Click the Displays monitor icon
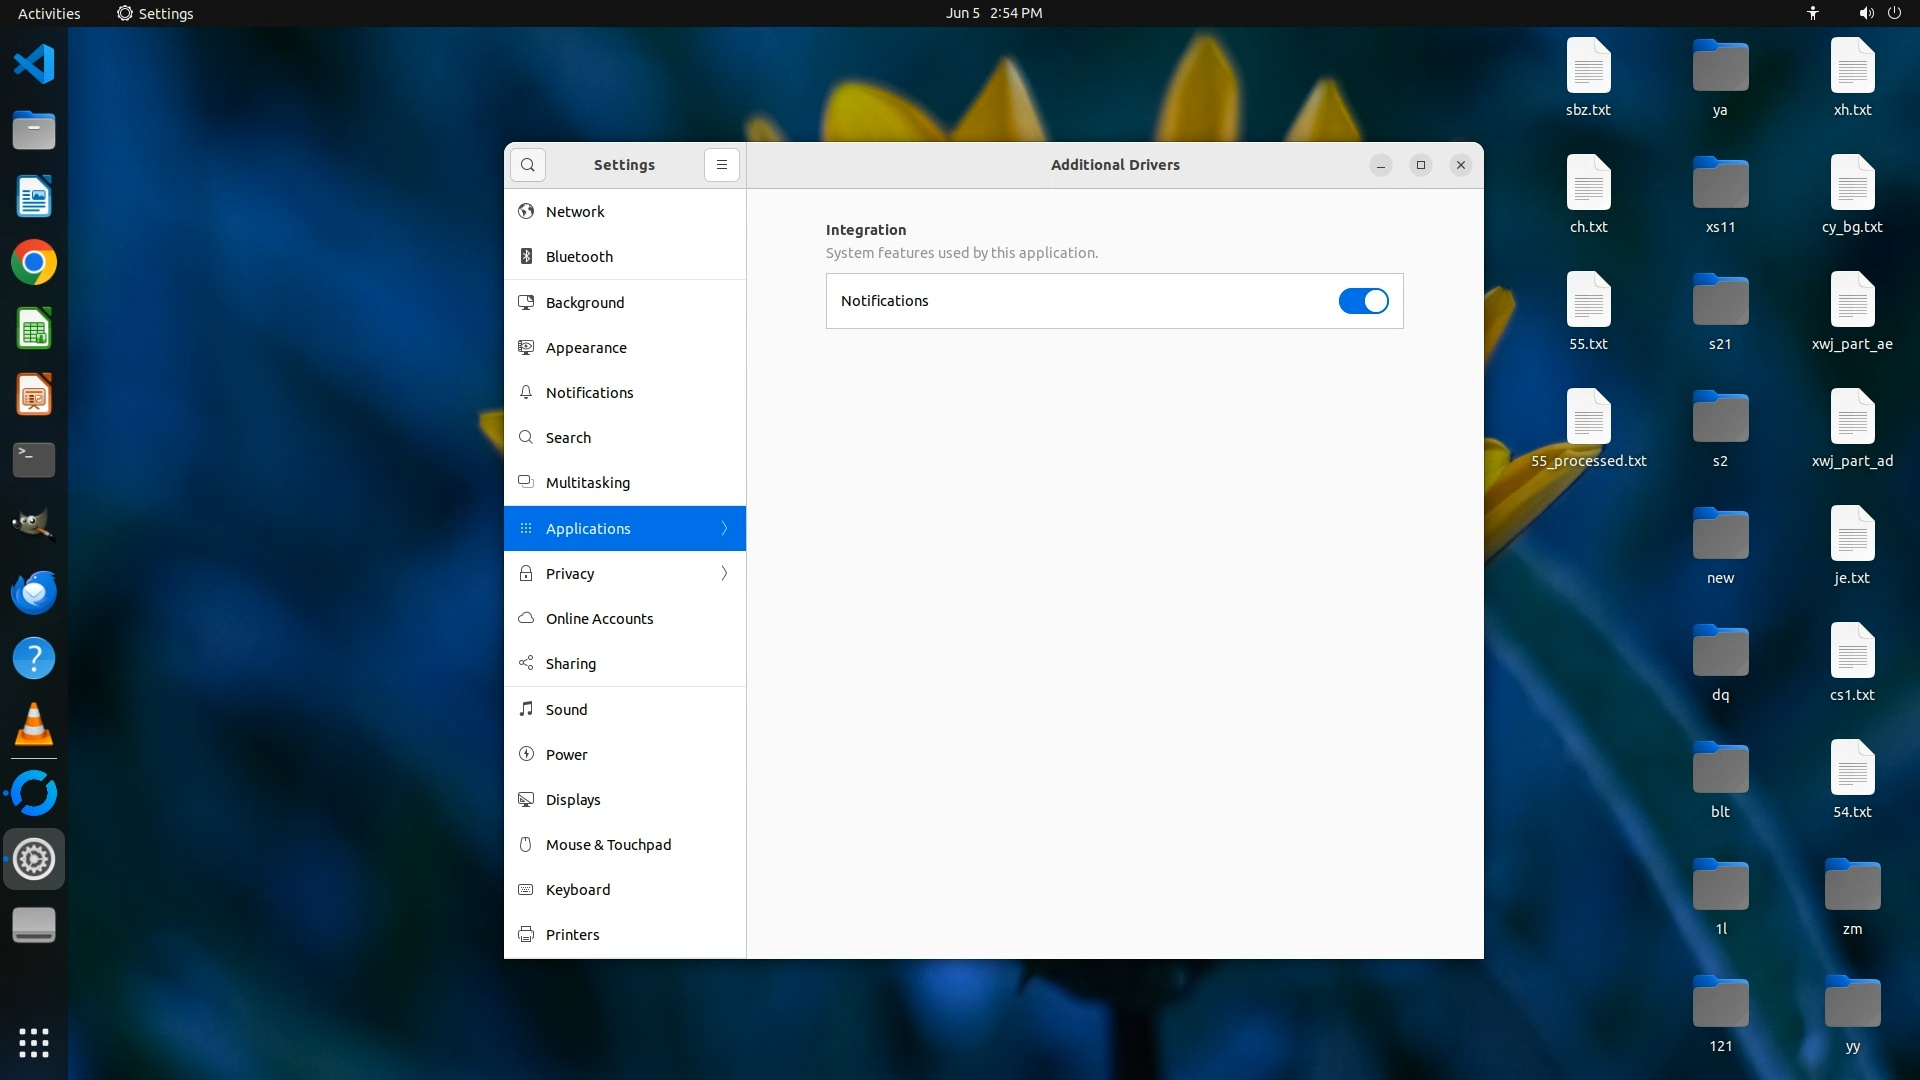 coord(526,800)
